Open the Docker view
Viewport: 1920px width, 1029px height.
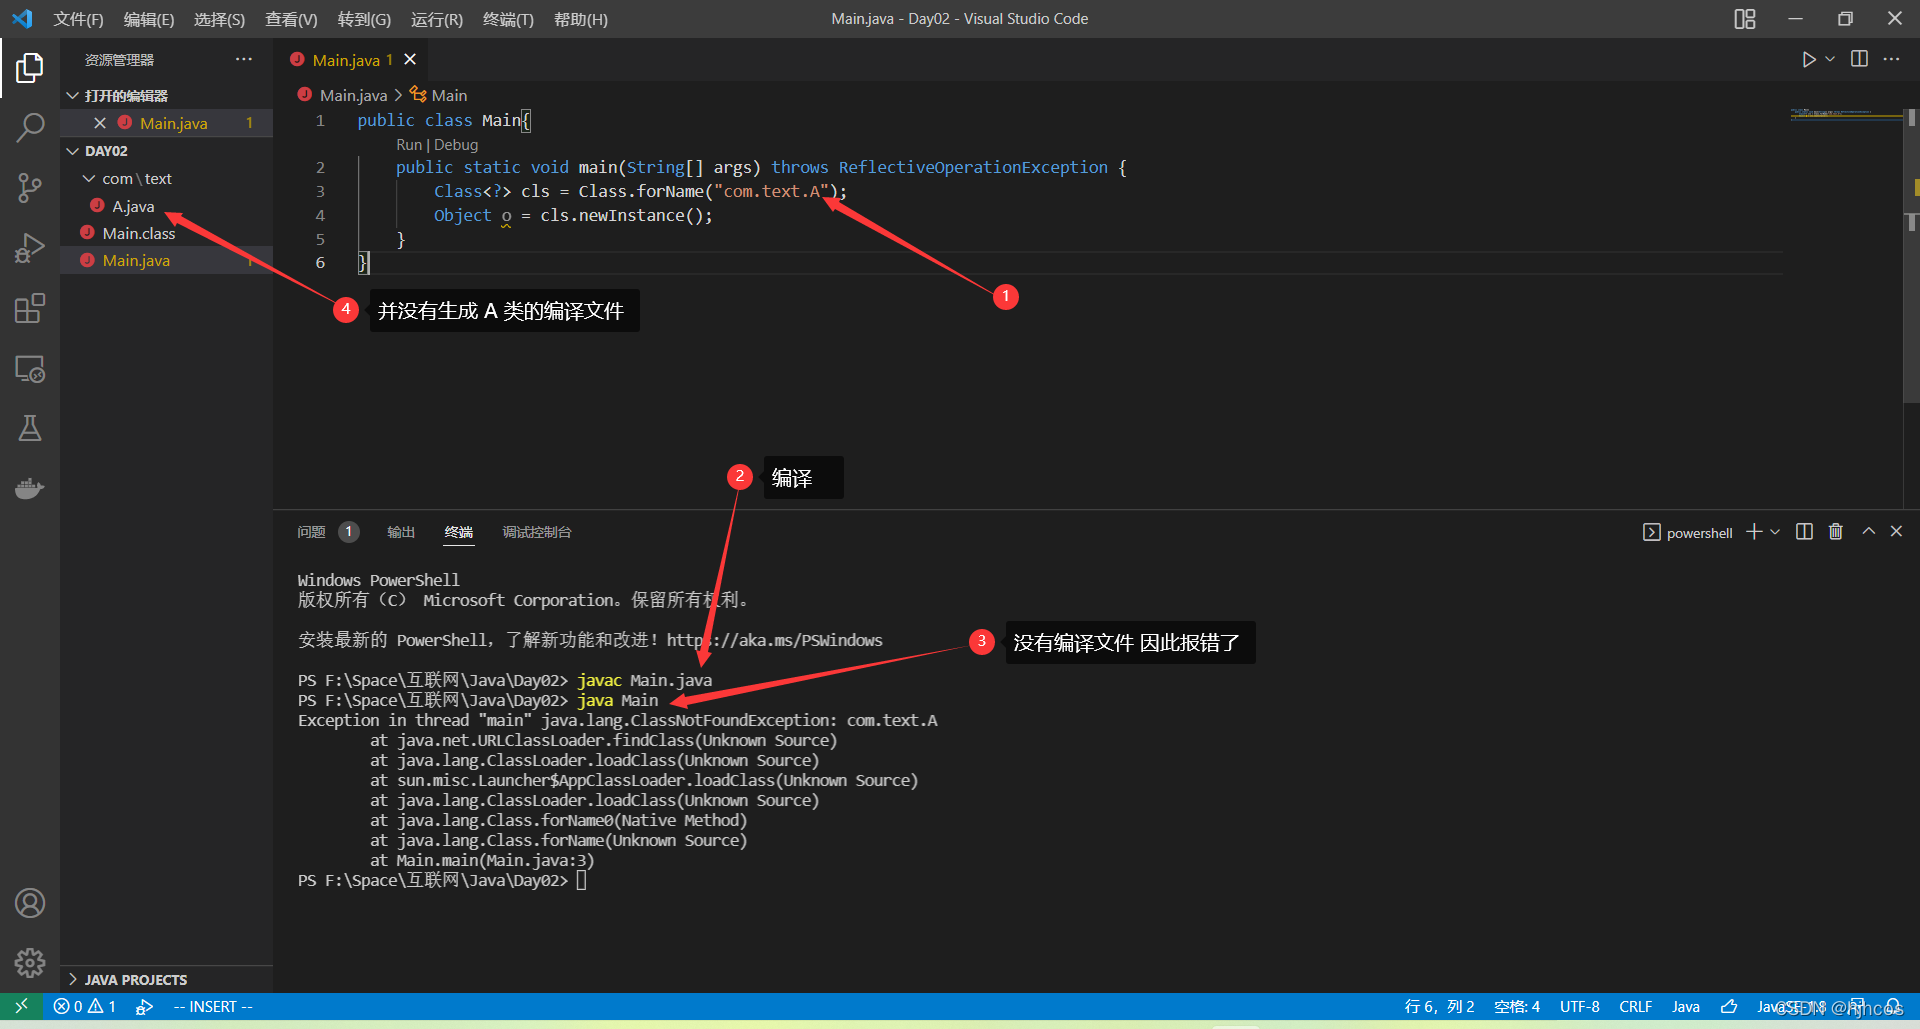point(30,489)
